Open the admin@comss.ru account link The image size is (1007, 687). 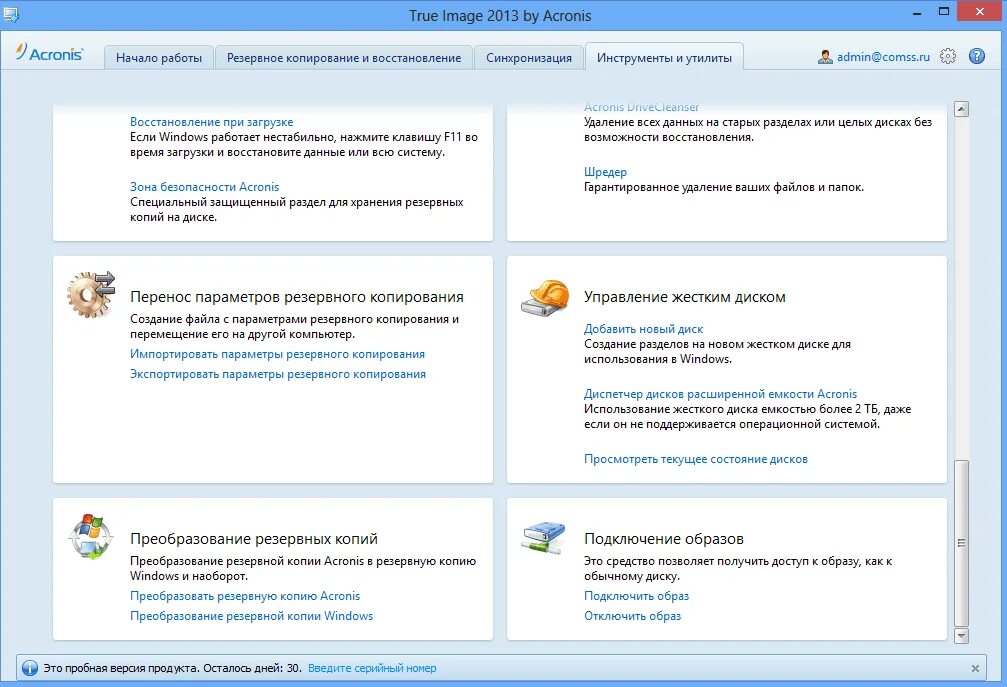click(883, 57)
